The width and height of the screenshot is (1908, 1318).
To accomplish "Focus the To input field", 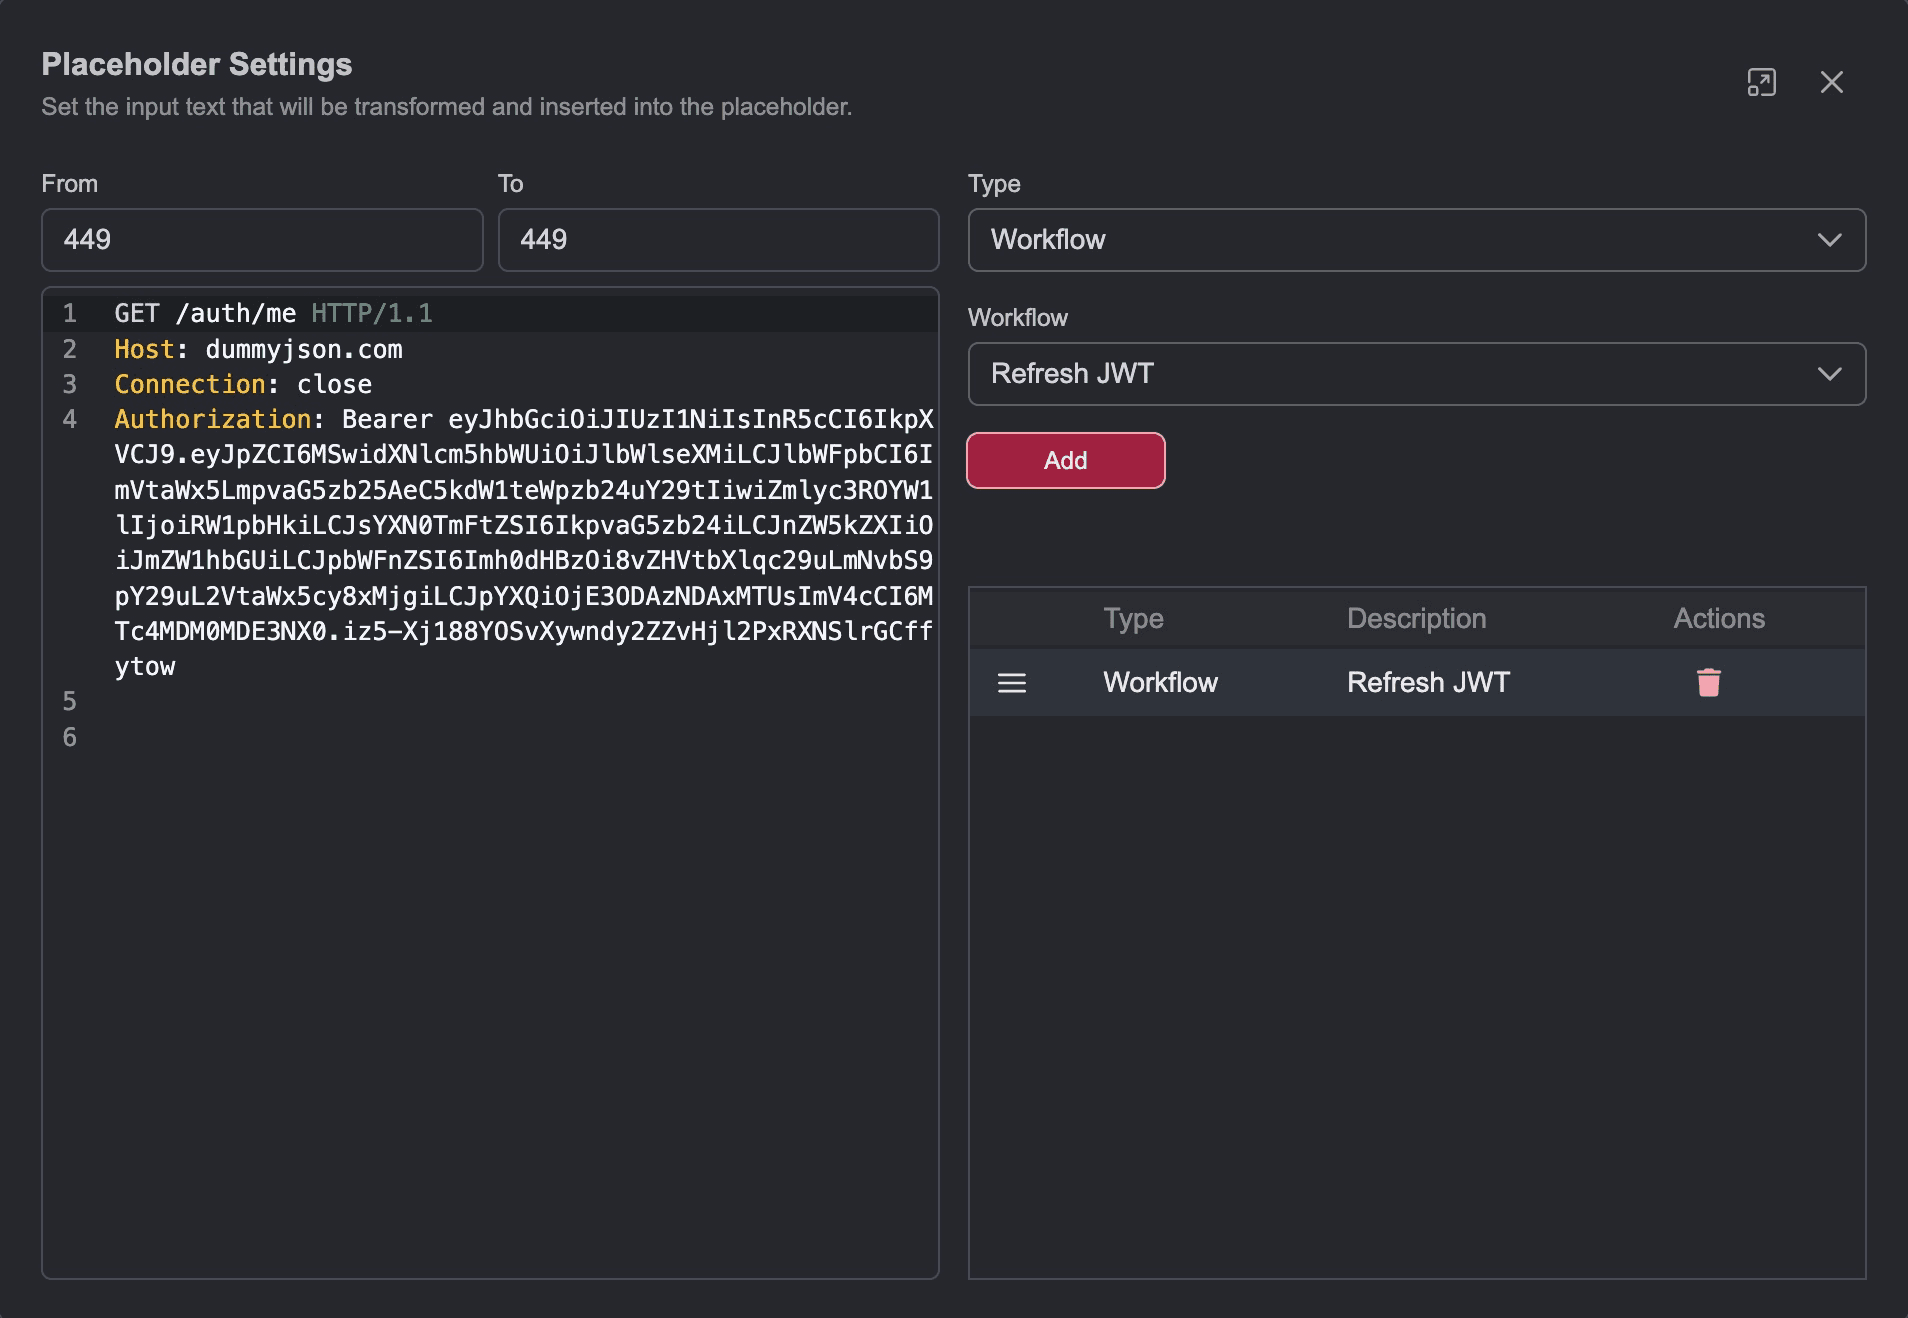I will [718, 240].
